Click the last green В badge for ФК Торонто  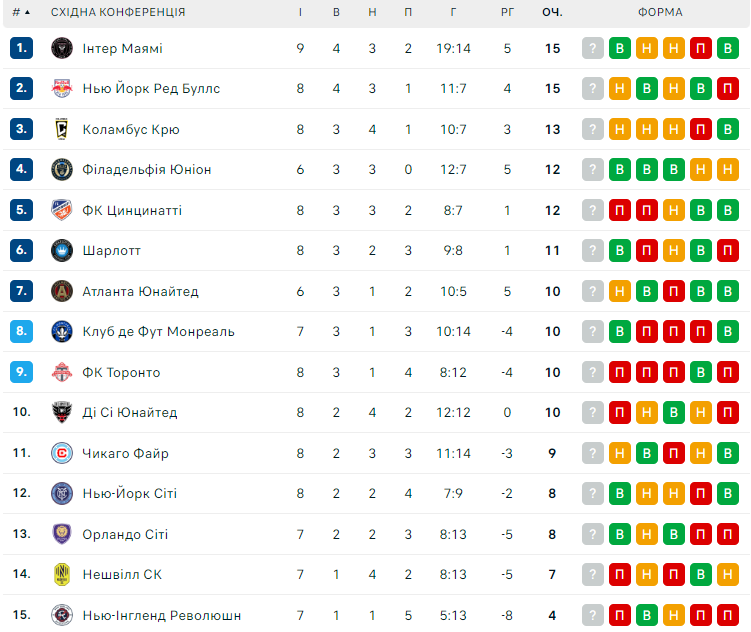click(x=728, y=372)
